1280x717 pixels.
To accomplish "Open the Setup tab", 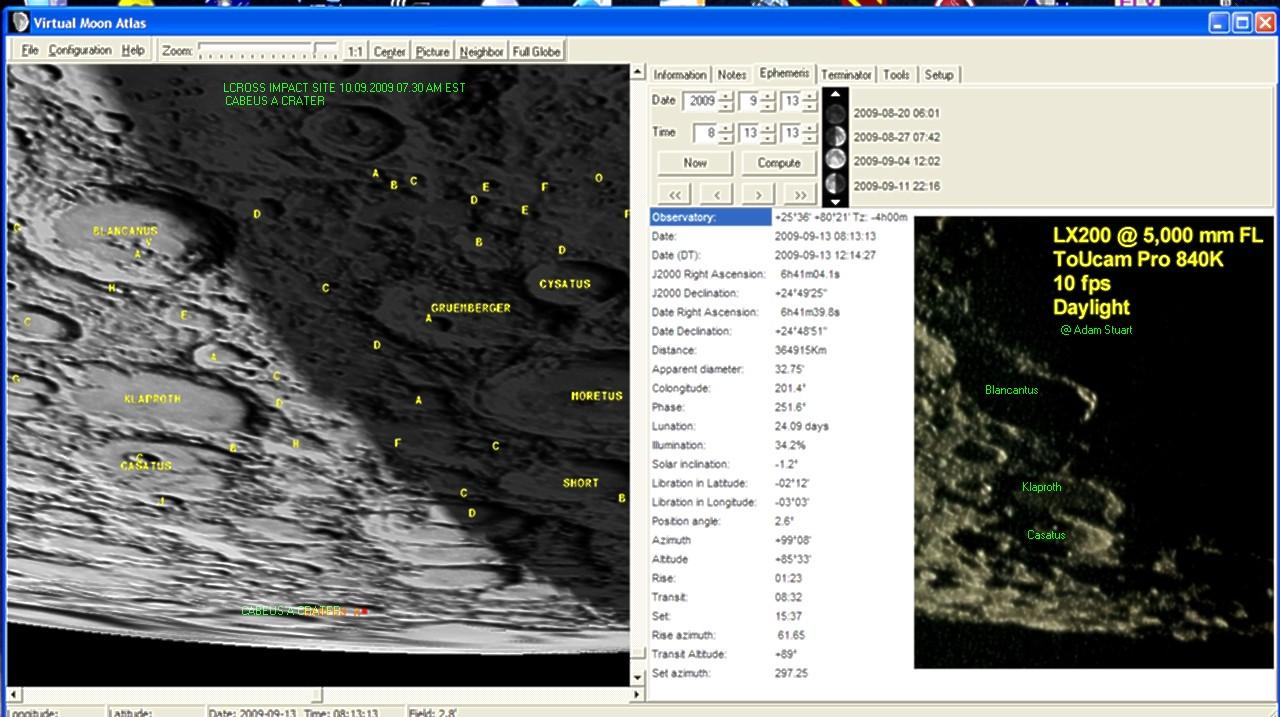I will (x=939, y=75).
